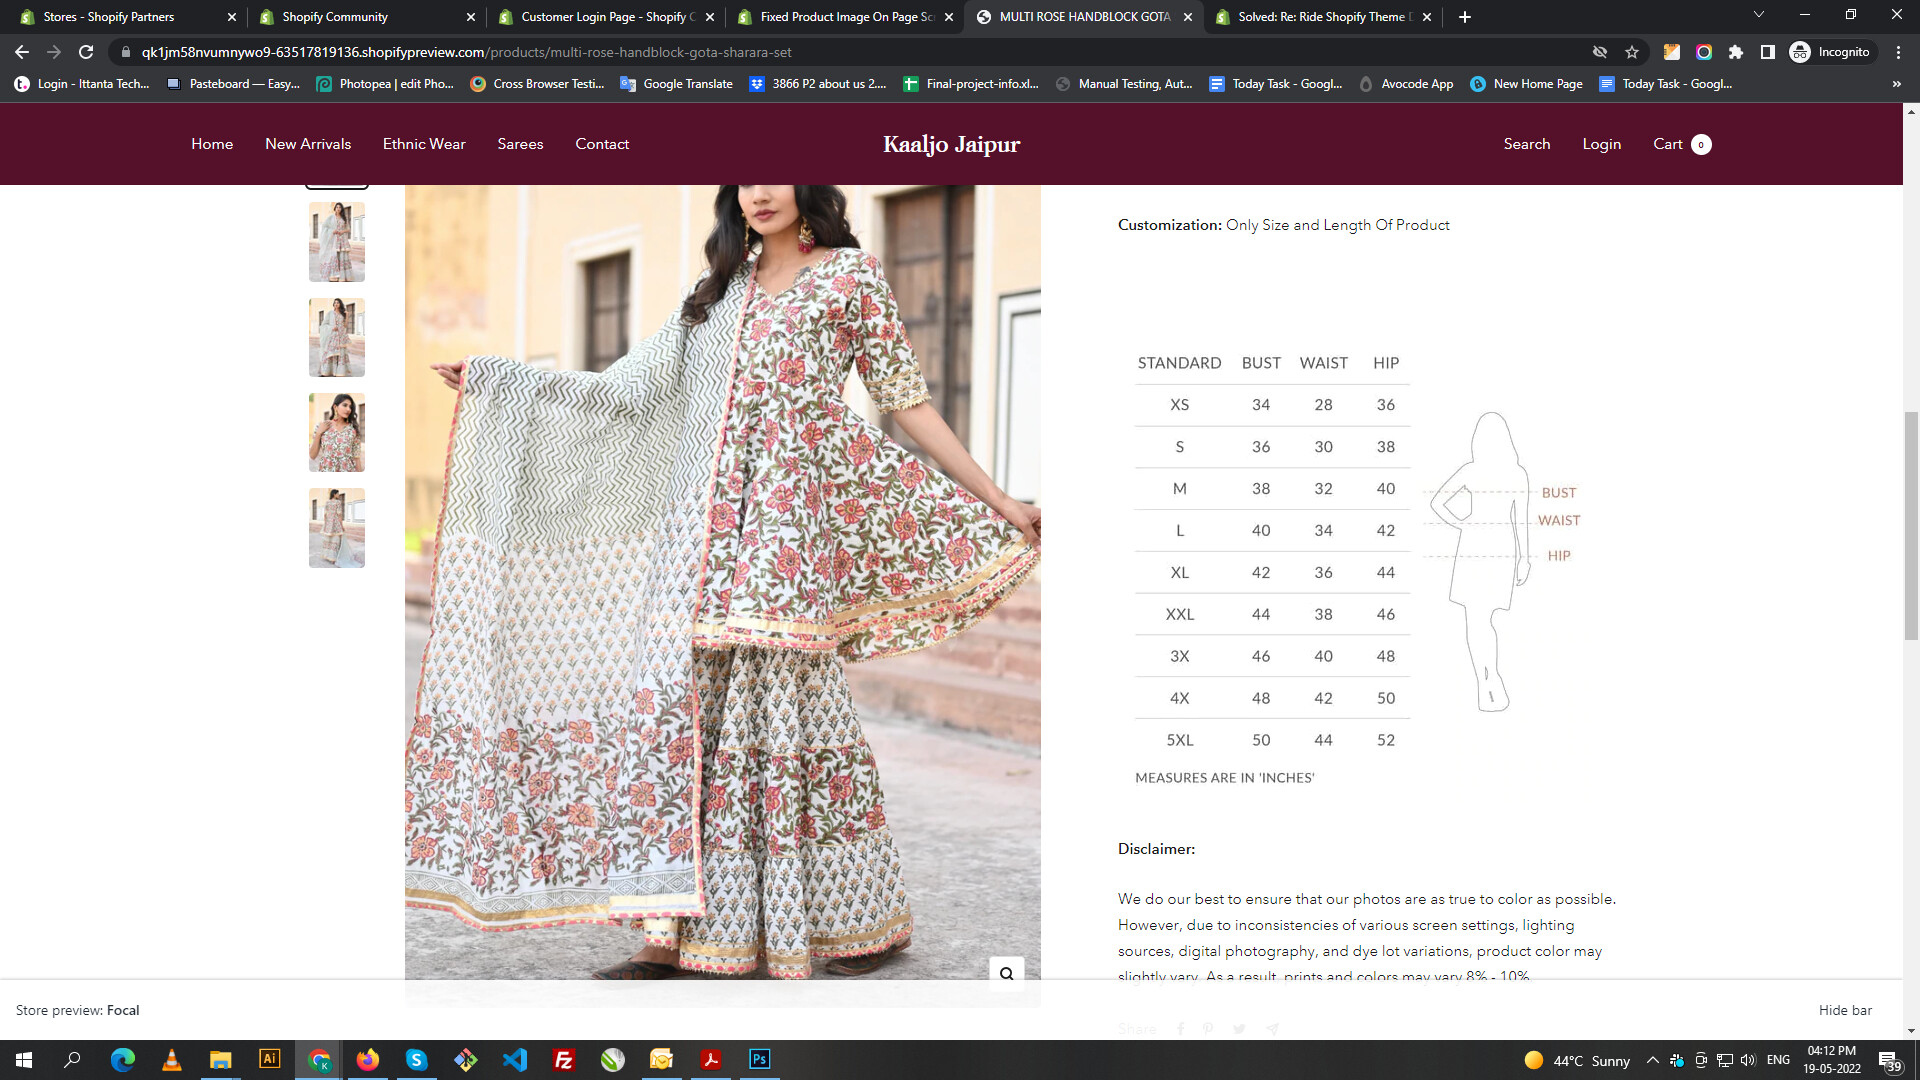Screen dimensions: 1920x1080
Task: Open the Extensions puzzle icon
Action: 1736,52
